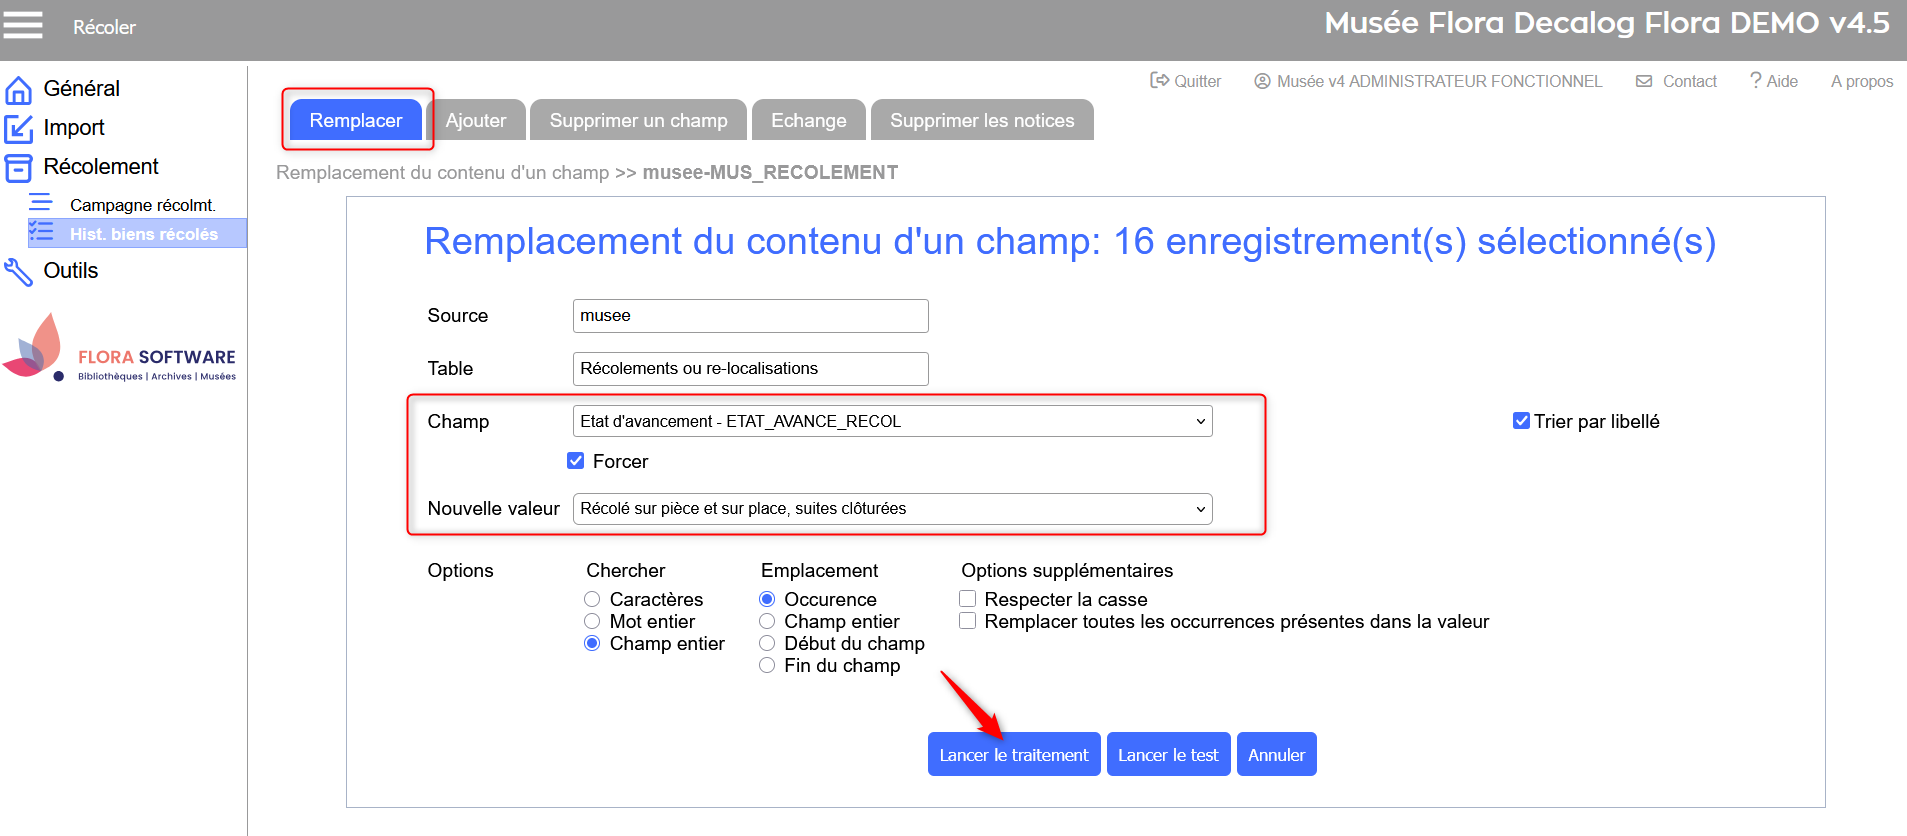Enable Respecter la casse option
This screenshot has width=1907, height=836.
click(x=967, y=599)
